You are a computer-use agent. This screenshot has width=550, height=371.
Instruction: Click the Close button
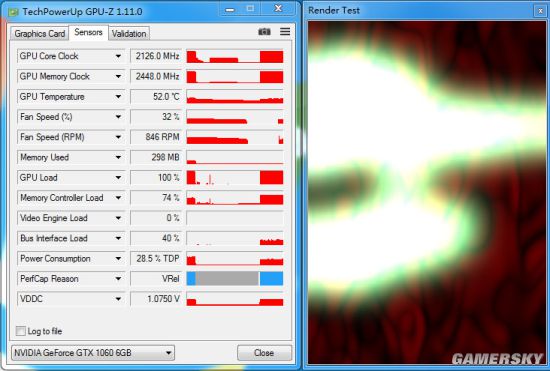pos(264,353)
